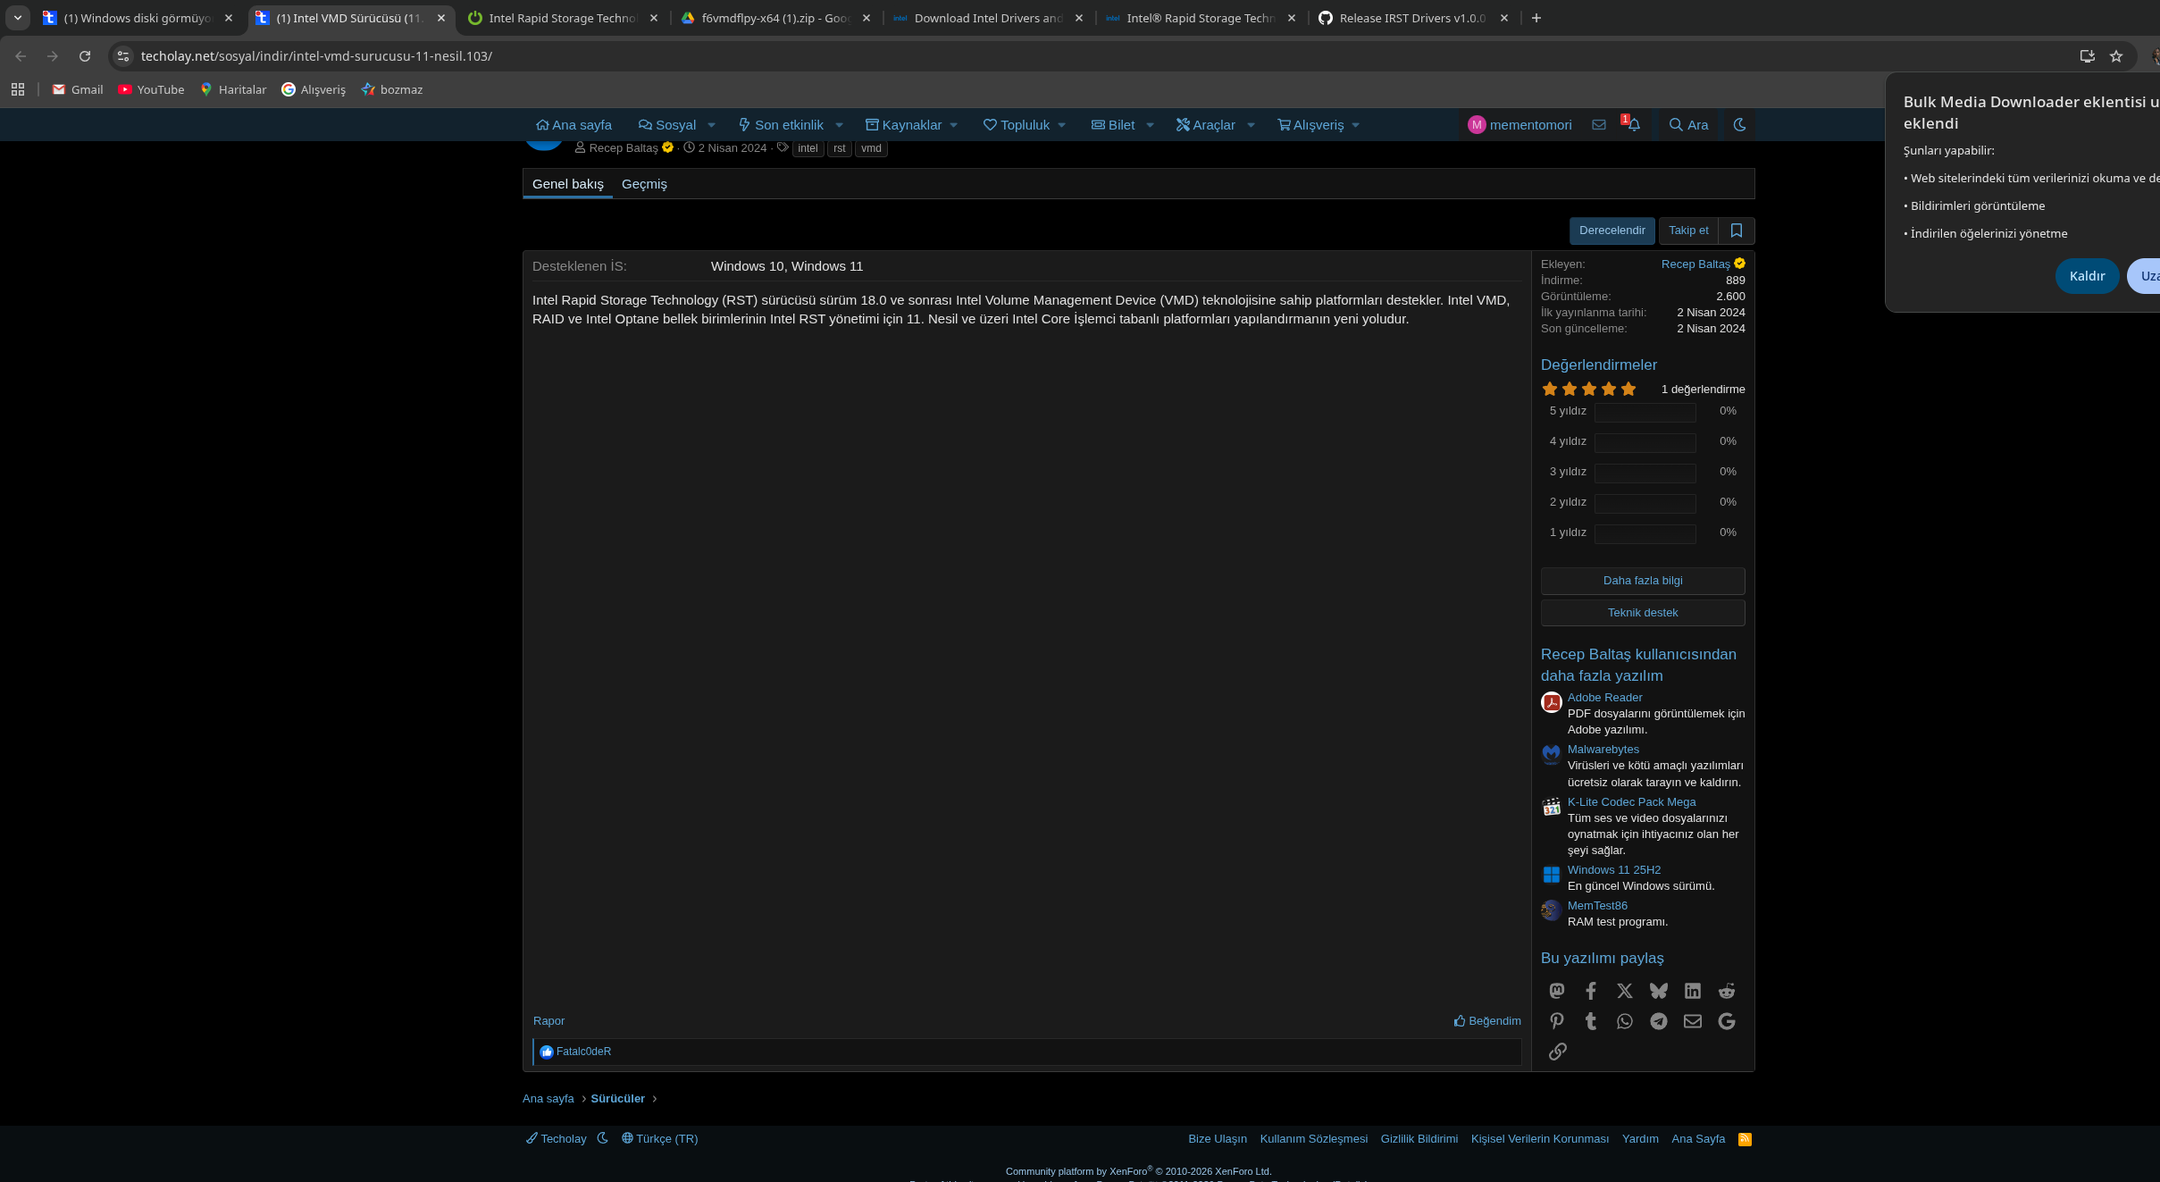Switch to Download Intel Drivers browser tab
This screenshot has height=1182, width=2160.
(x=987, y=18)
